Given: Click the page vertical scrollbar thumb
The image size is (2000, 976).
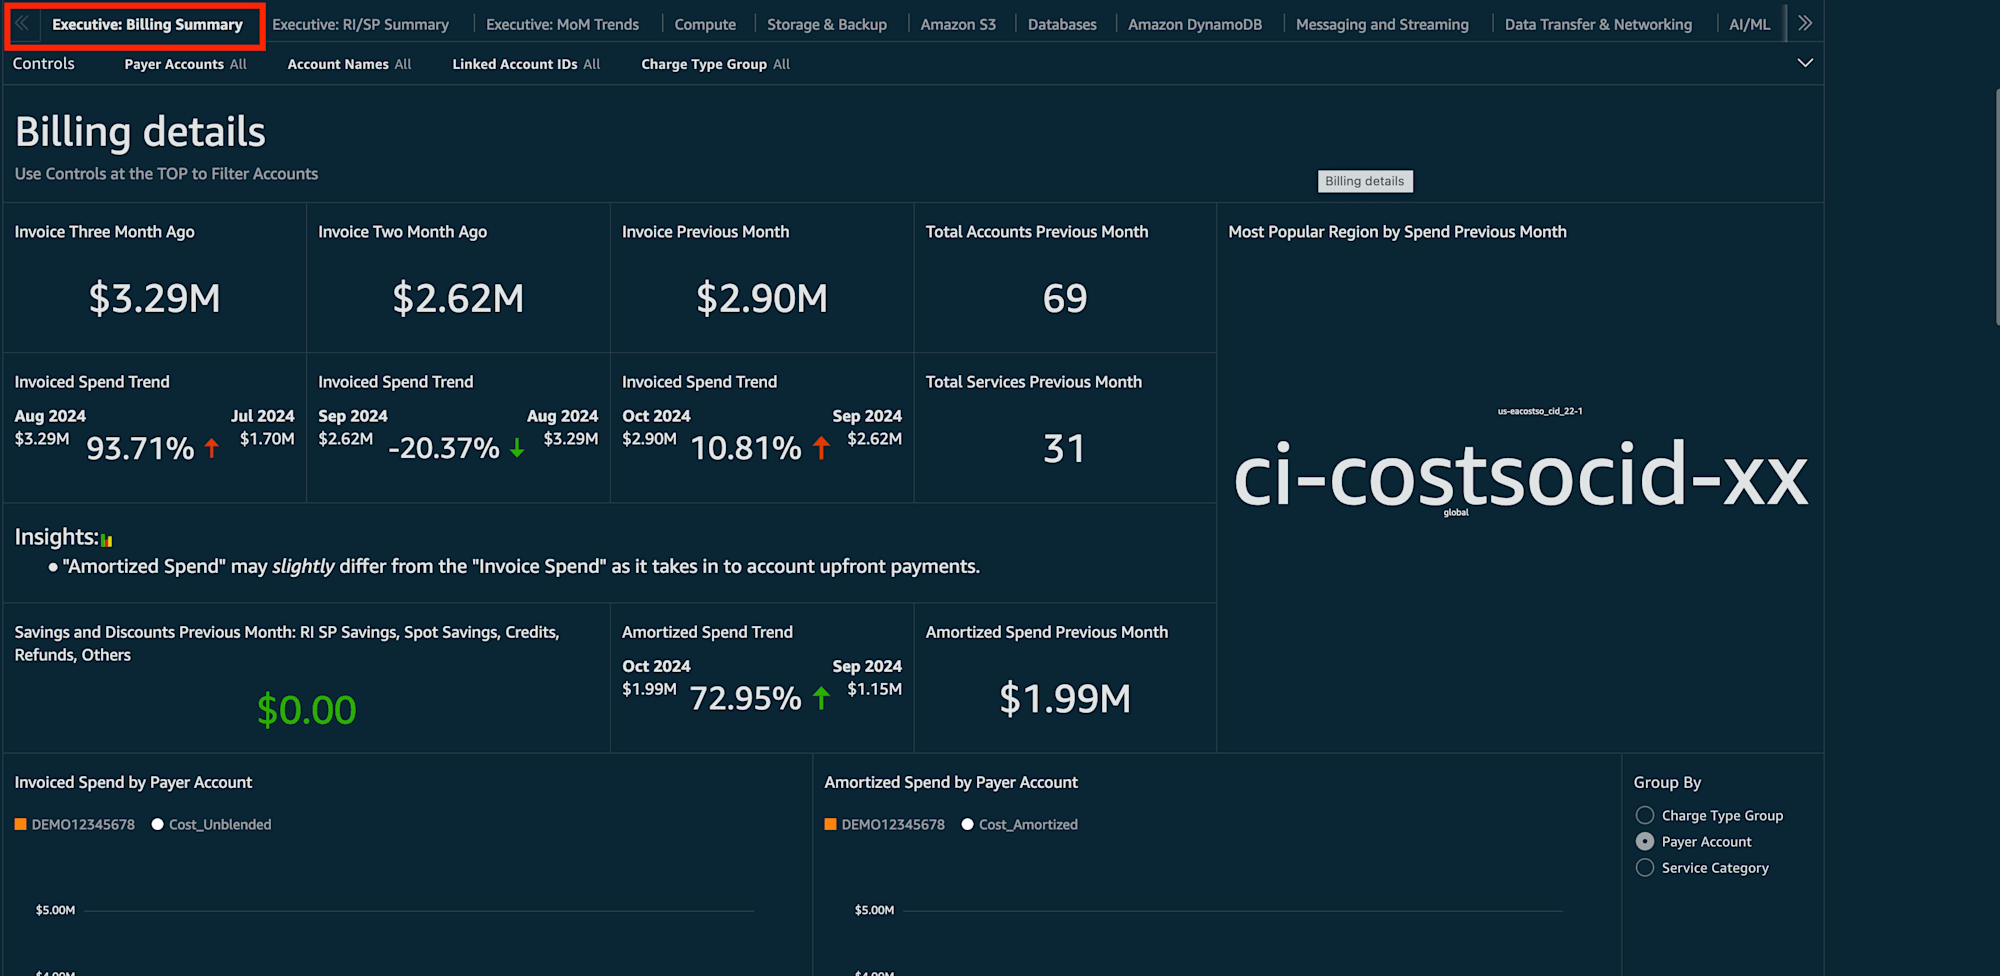Looking at the screenshot, I should tap(1997, 207).
